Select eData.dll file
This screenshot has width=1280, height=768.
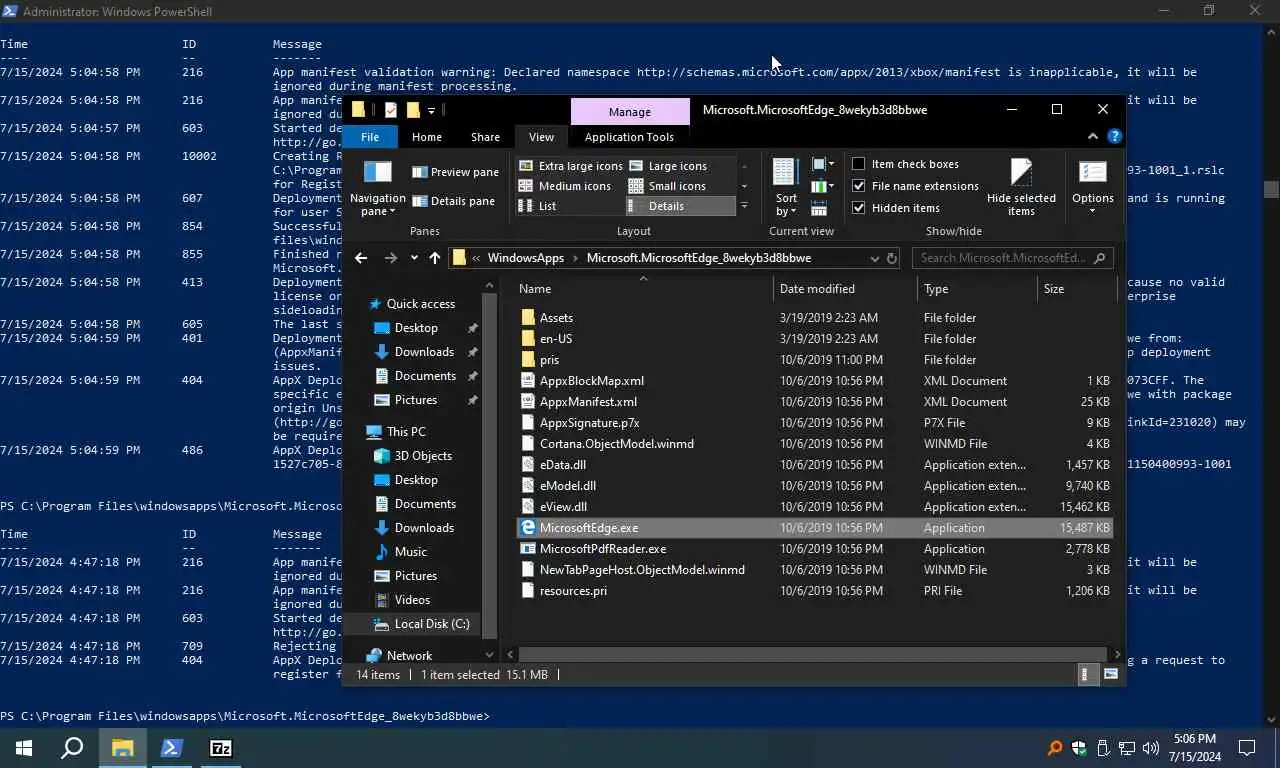click(x=814, y=465)
